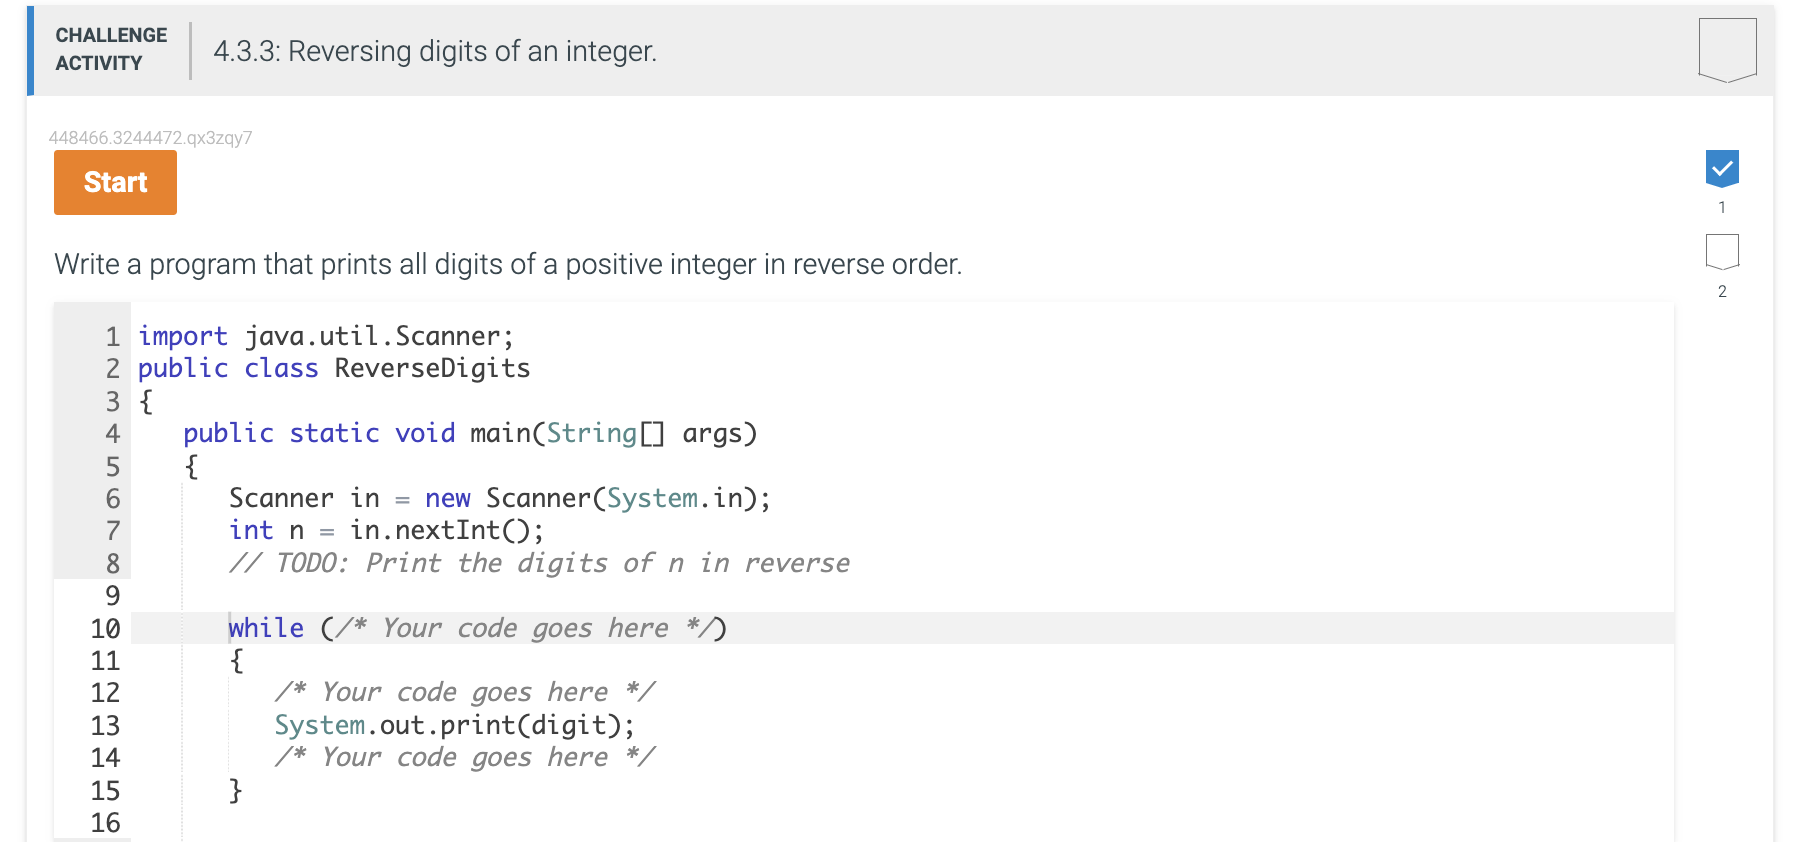Click the comment placeholder on line 14
This screenshot has height=842, width=1816.
click(x=465, y=757)
